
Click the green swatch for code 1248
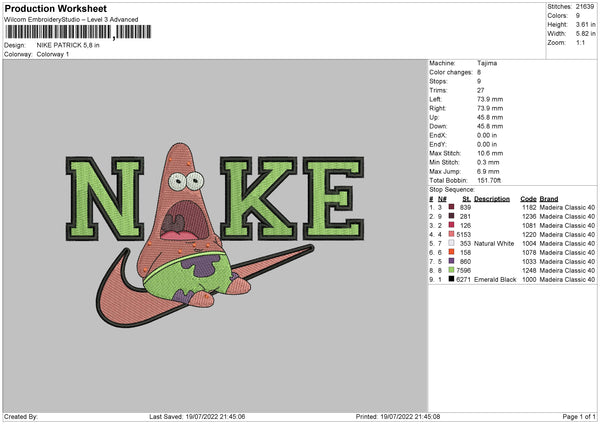[452, 270]
